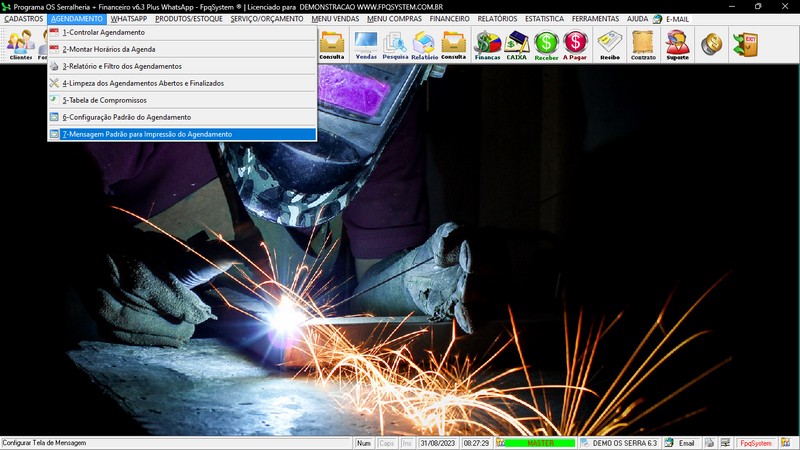Select 5-Tabela de Compromissos option
Screen dimensions: 800x450
coord(104,100)
